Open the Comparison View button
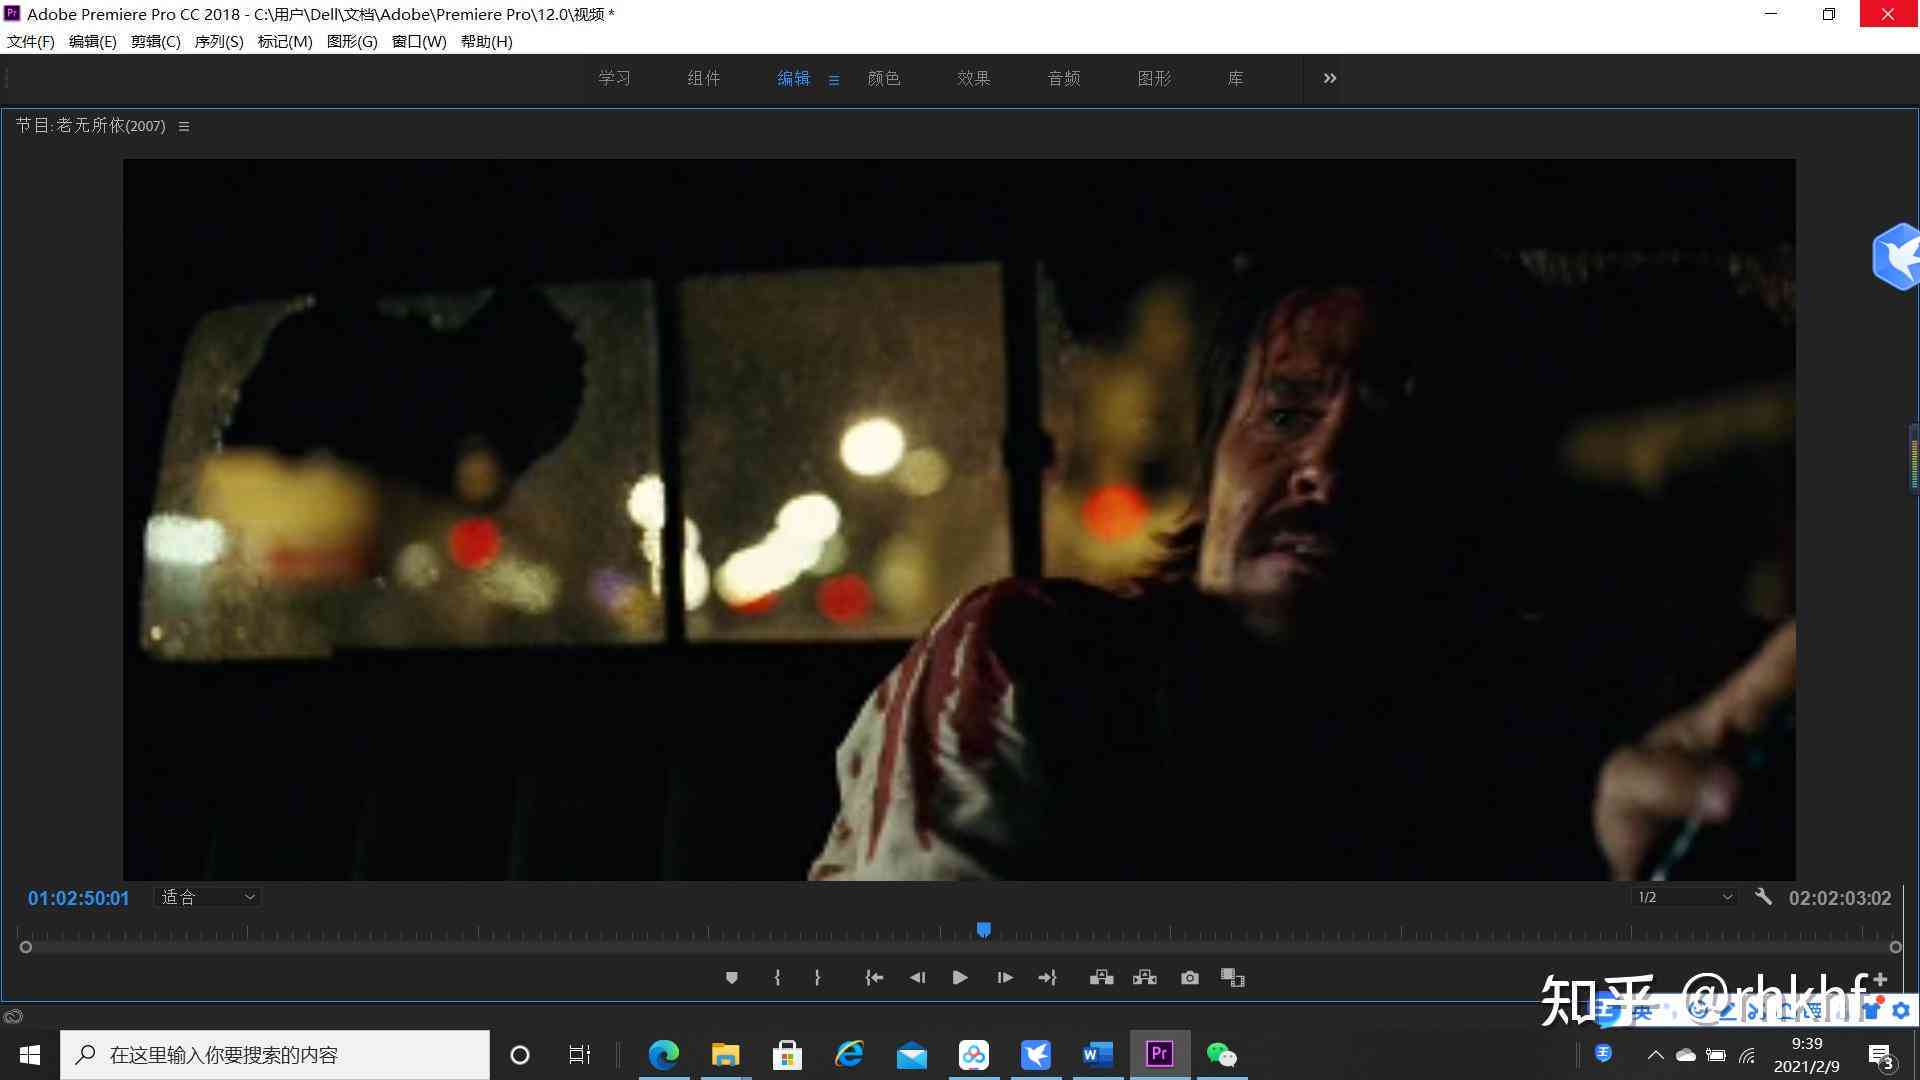The height and width of the screenshot is (1080, 1920). pyautogui.click(x=1232, y=978)
